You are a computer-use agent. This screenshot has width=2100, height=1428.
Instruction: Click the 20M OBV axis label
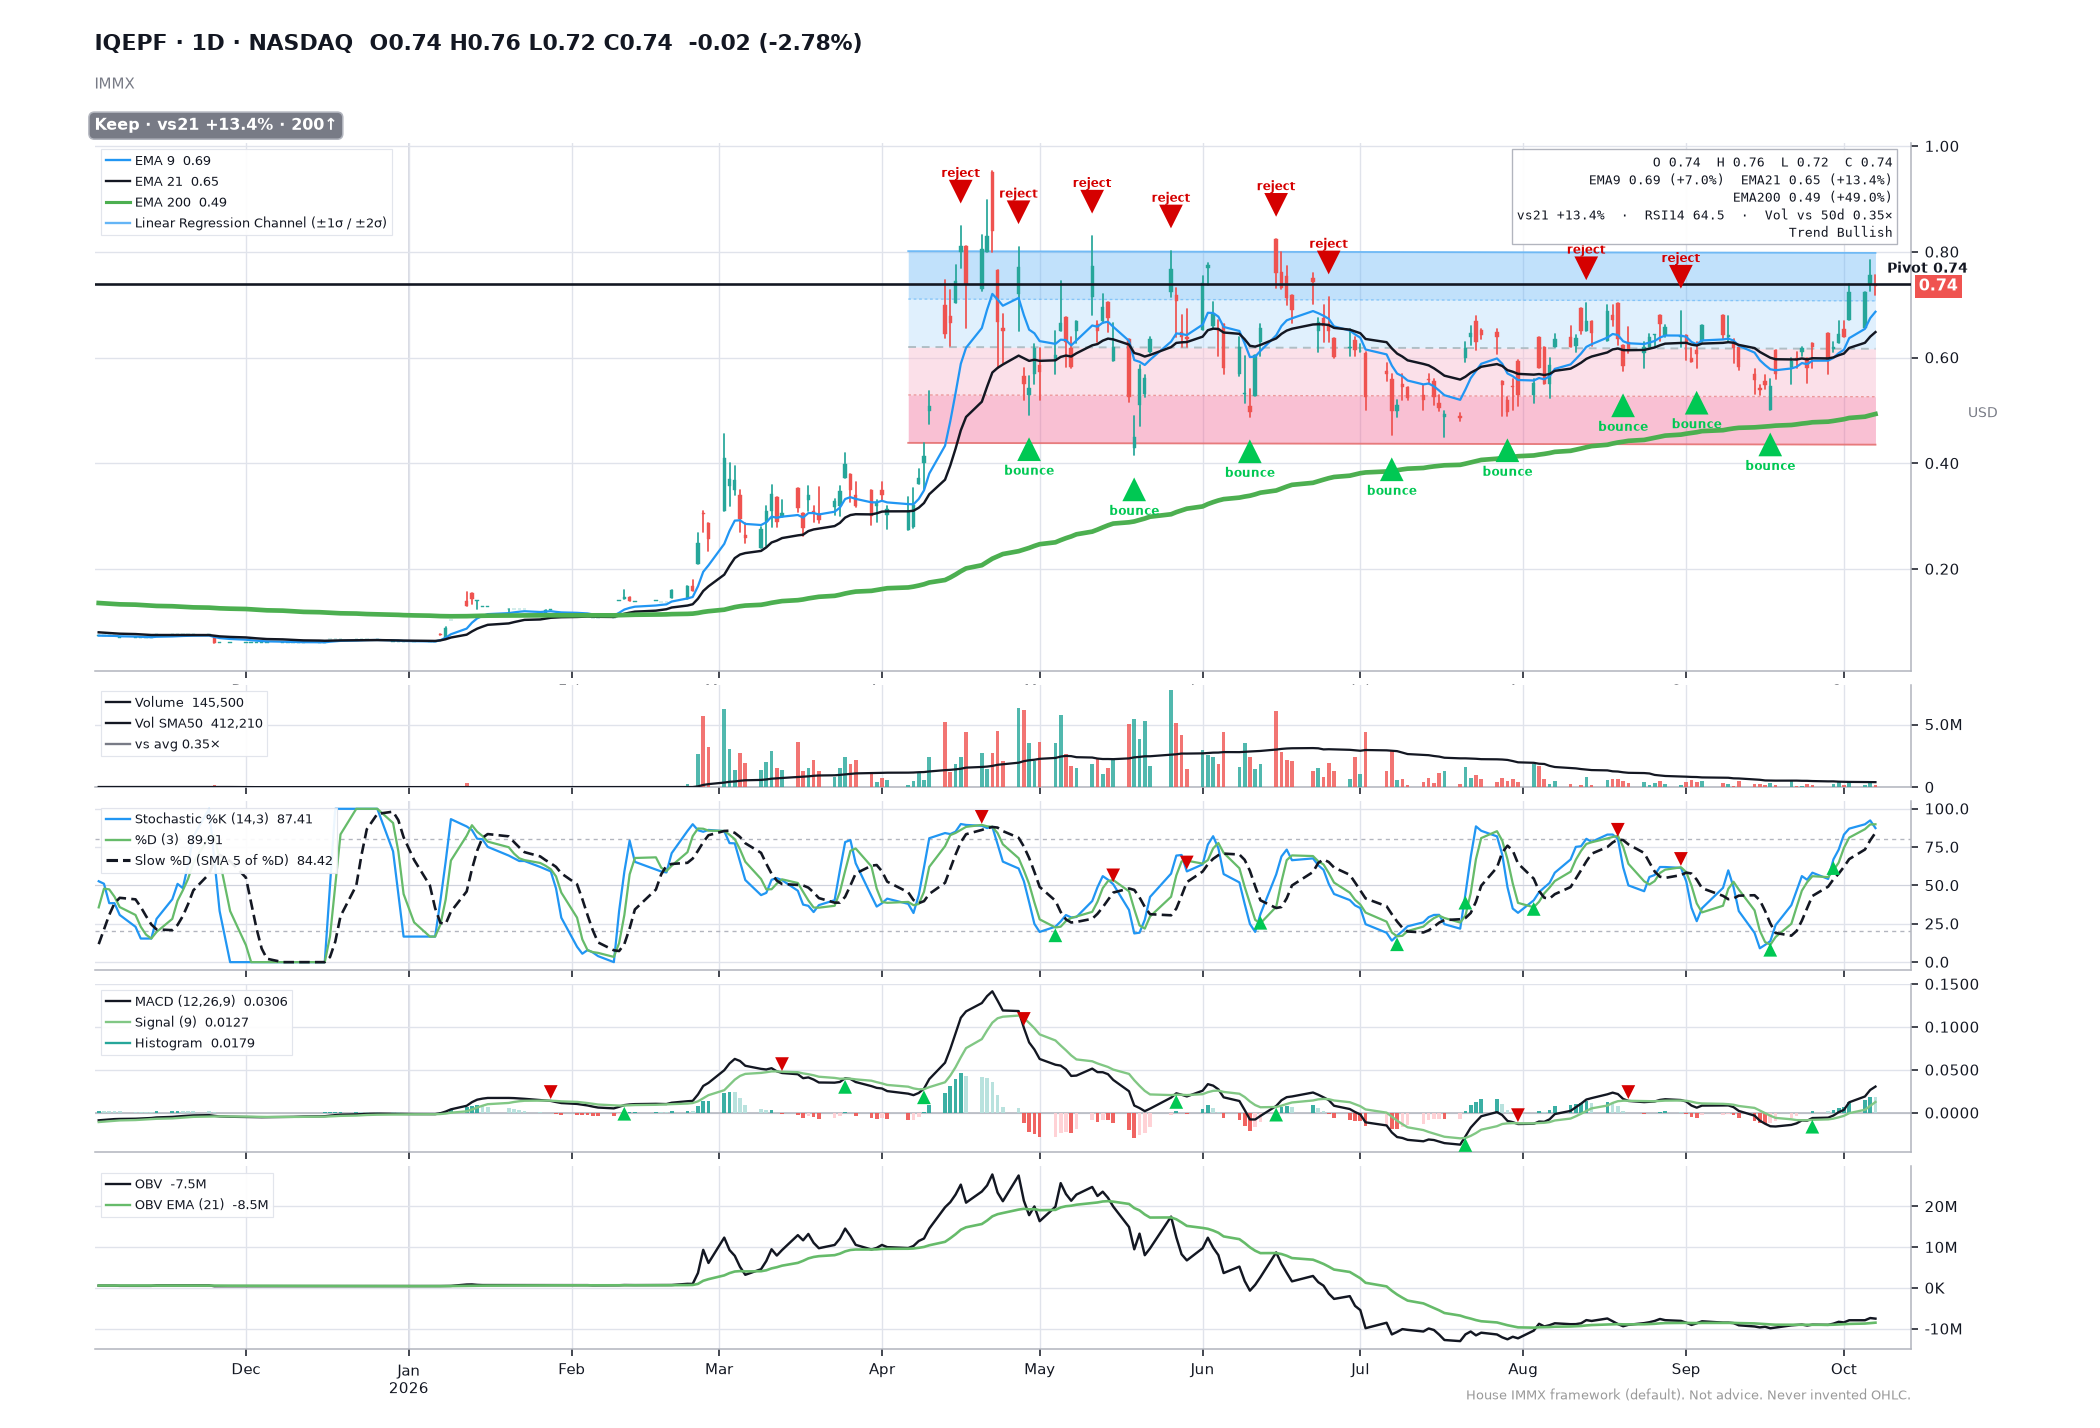click(1941, 1206)
